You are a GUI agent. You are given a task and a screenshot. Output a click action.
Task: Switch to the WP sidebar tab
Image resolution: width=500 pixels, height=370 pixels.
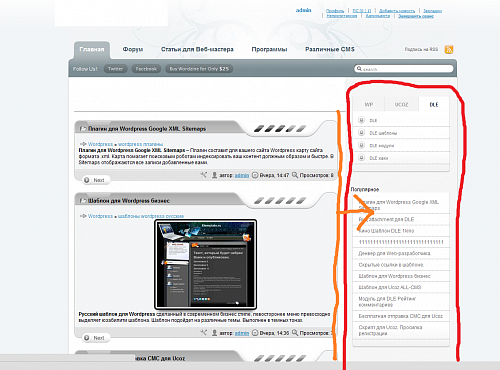369,104
